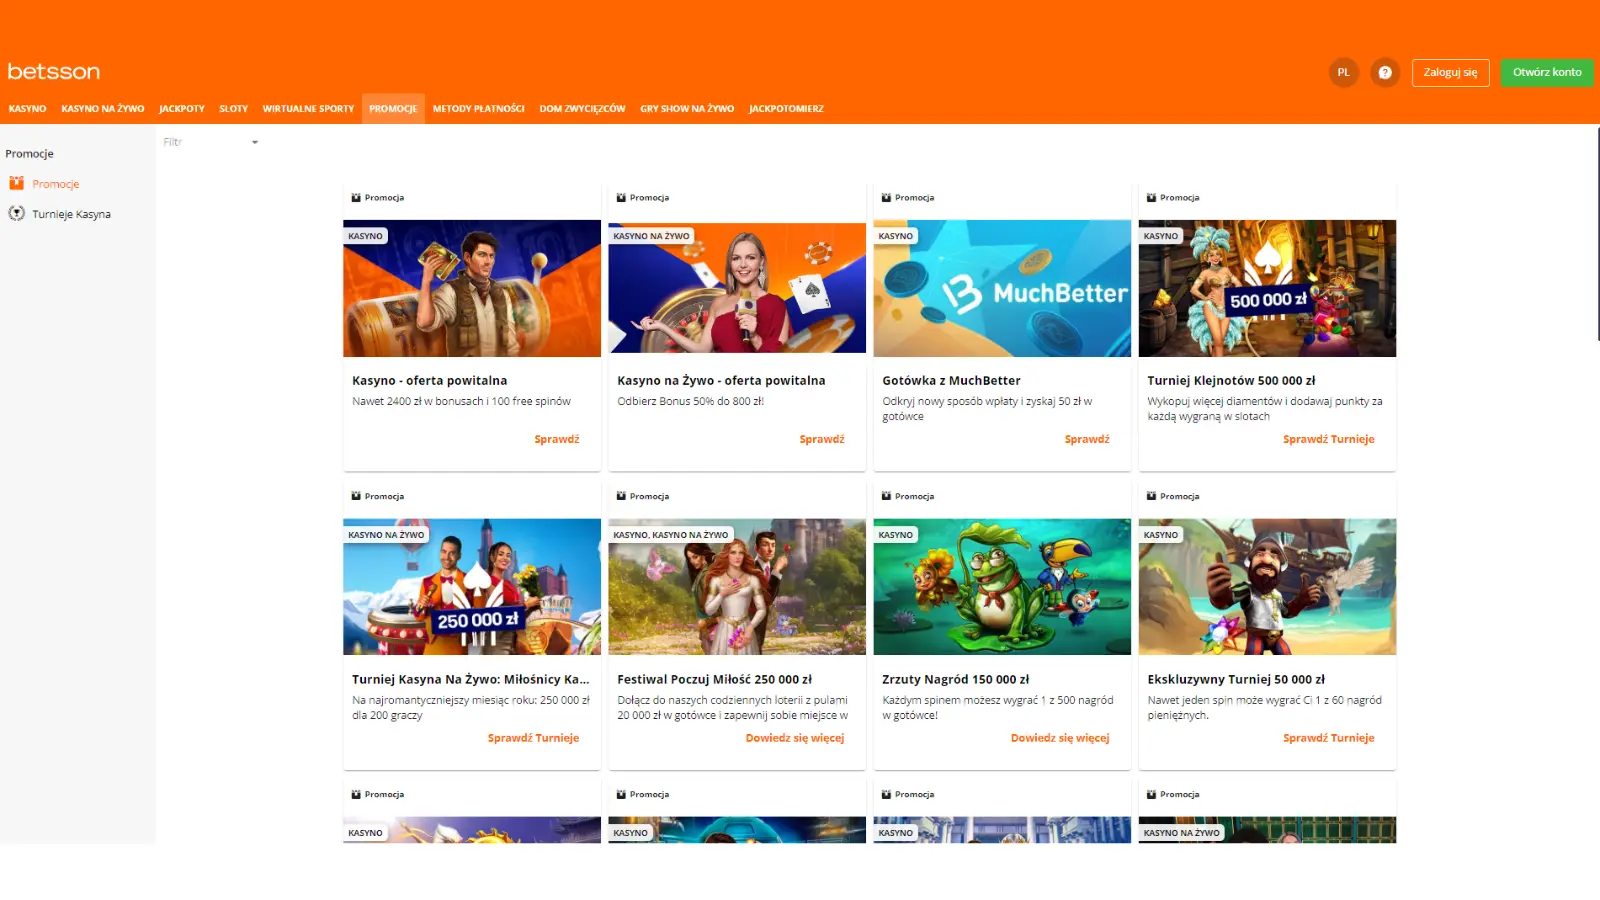Image resolution: width=1600 pixels, height=900 pixels.
Task: Click Dowiedz się więcej under Zrzuty Nagród
Action: pyautogui.click(x=1060, y=738)
